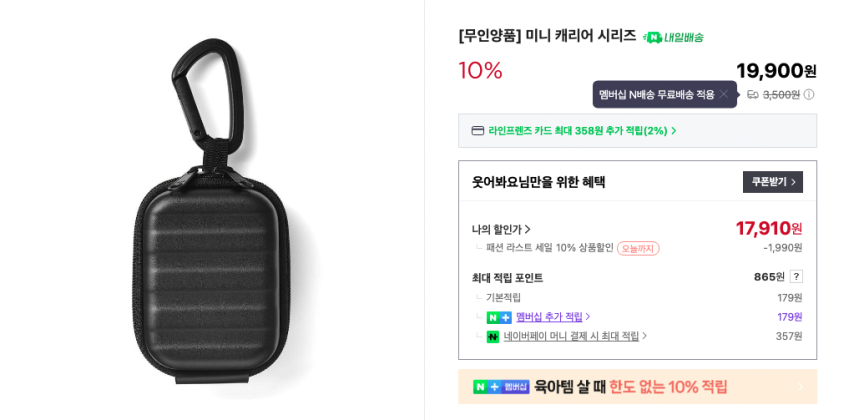The image size is (849, 420).
Task: Click the Naver Pay money icon
Action: click(x=493, y=337)
